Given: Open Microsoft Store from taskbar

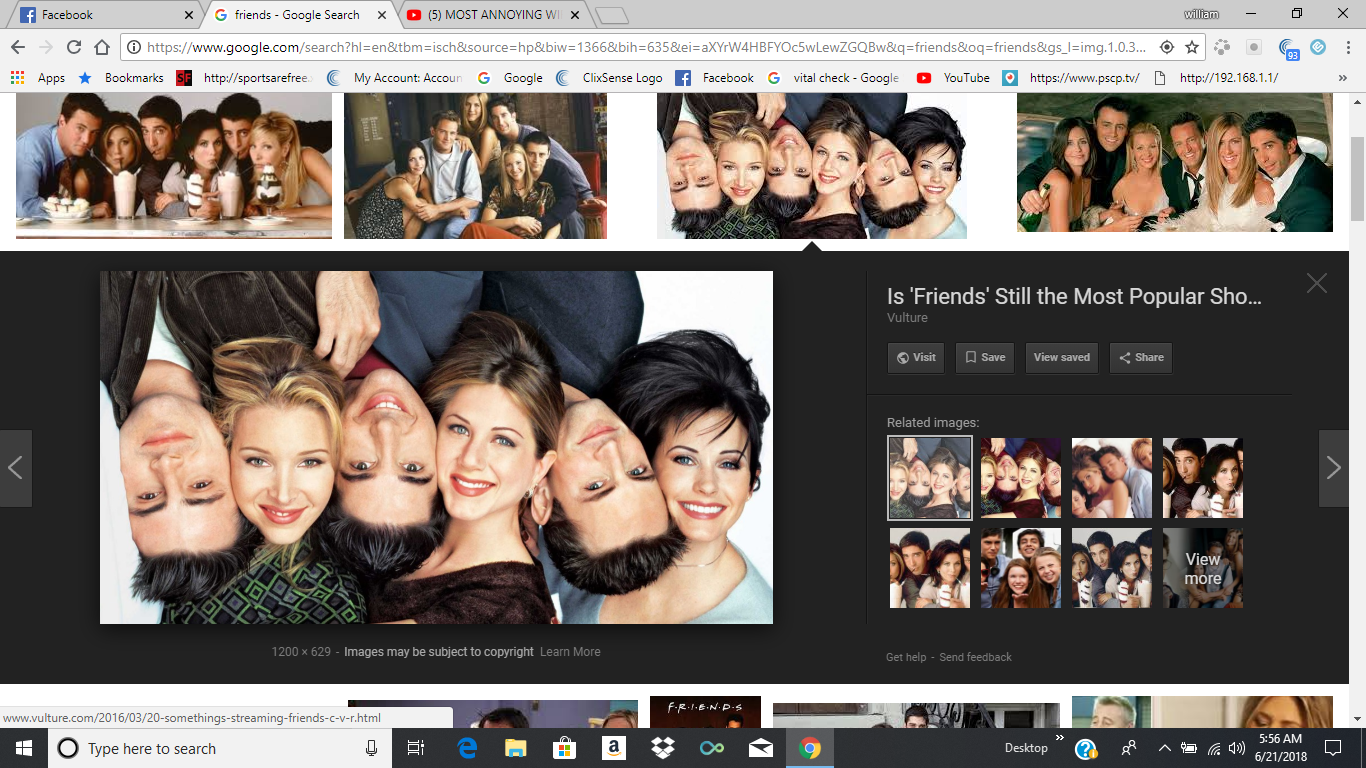Looking at the screenshot, I should pos(564,748).
